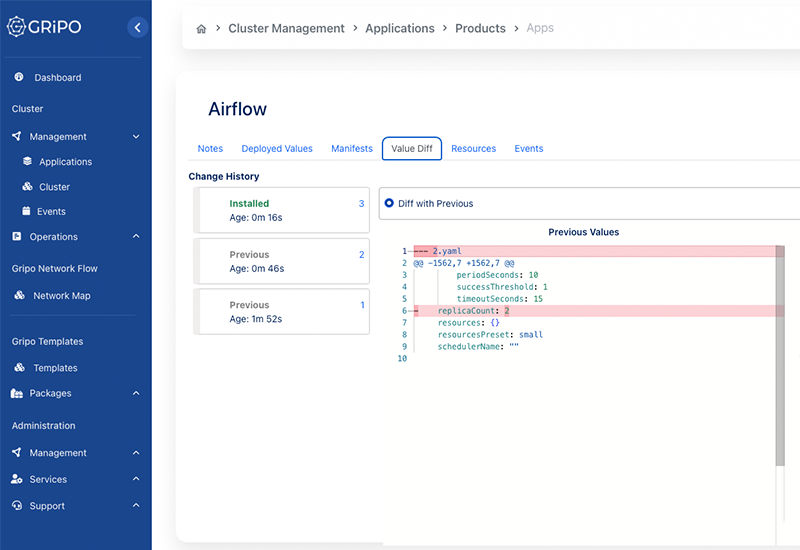The height and width of the screenshot is (550, 800).
Task: Click the Services user-gear icon
Action: 17,479
